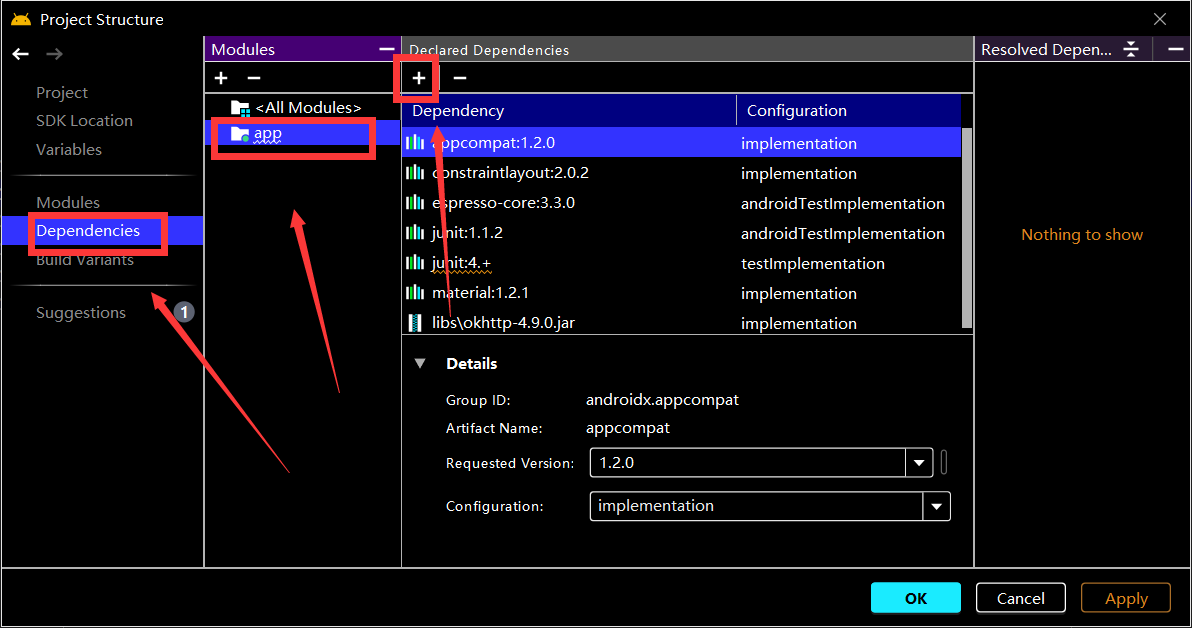
Task: Click the remove module minus icon
Action: click(254, 78)
